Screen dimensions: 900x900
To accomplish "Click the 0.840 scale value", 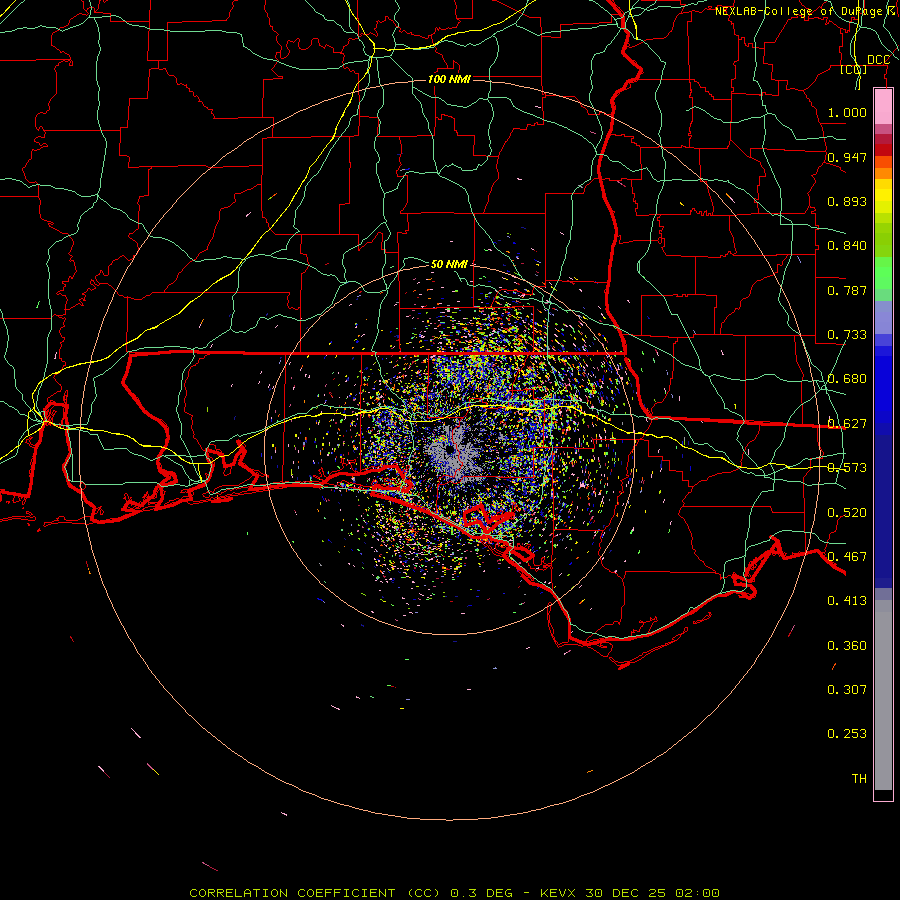I will [847, 246].
